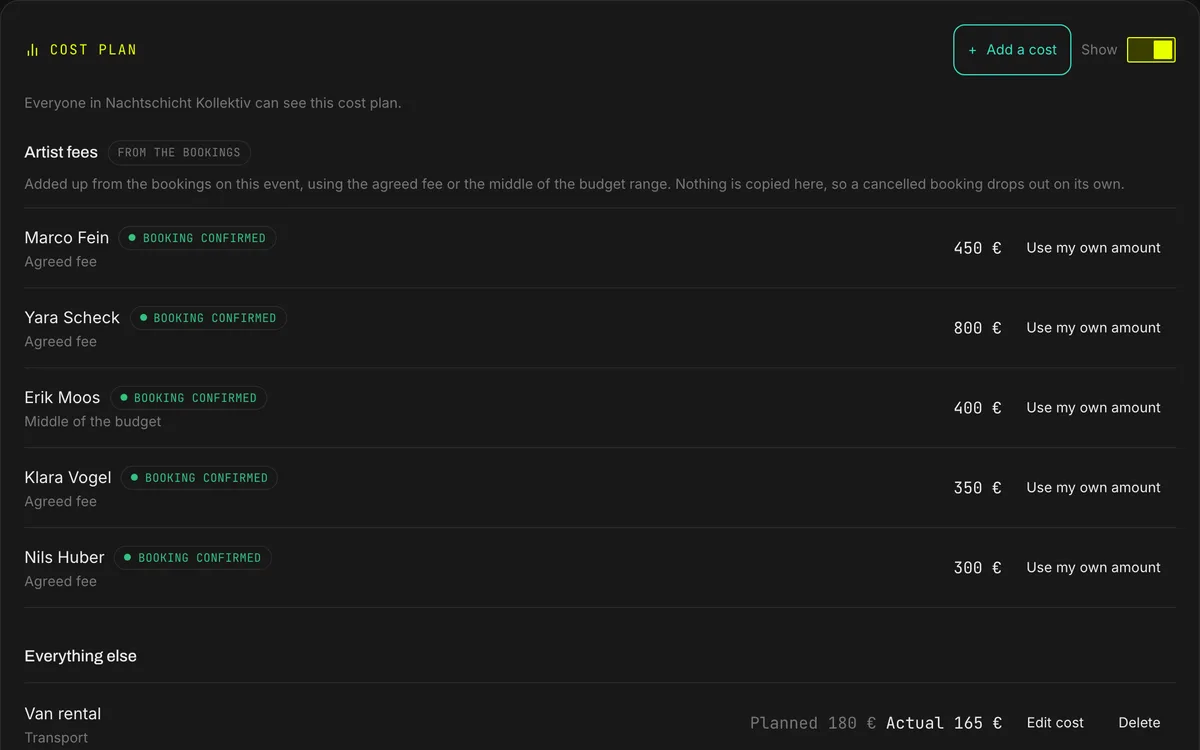1200x750 pixels.
Task: Click Klara Vogel's Booking Confirmed badge
Action: [199, 478]
